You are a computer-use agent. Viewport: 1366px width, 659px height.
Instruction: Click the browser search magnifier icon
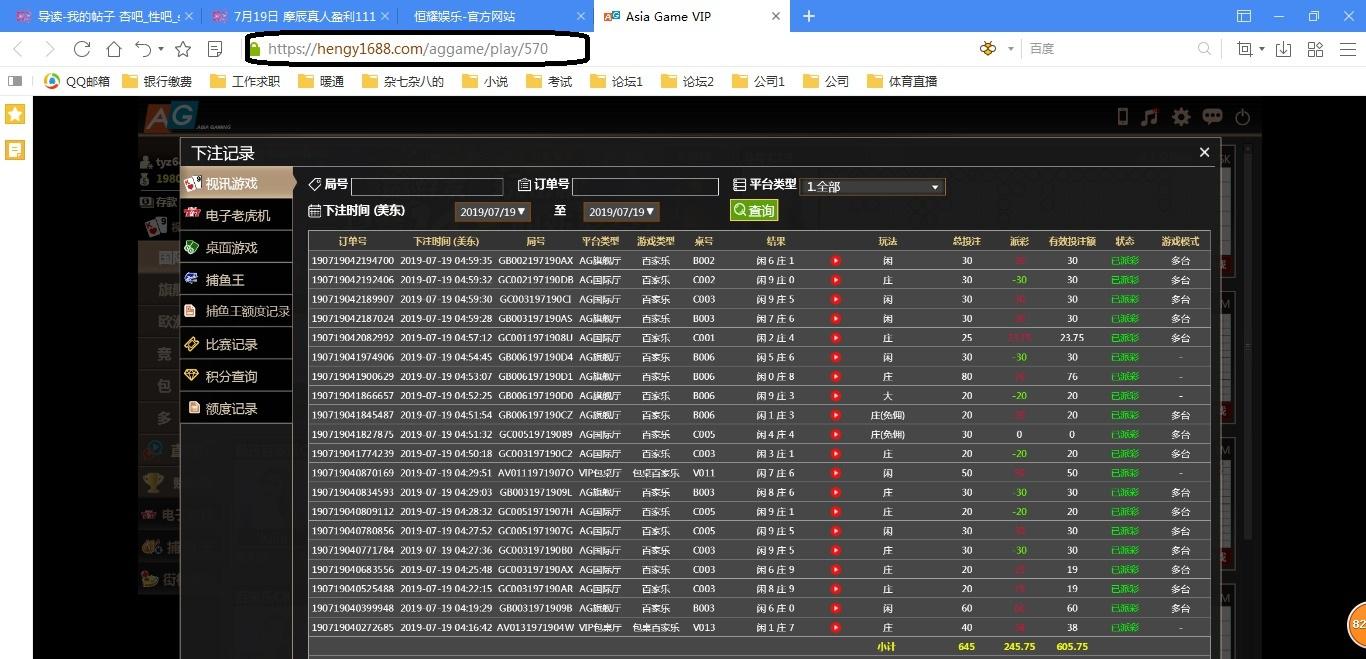pyautogui.click(x=1205, y=48)
